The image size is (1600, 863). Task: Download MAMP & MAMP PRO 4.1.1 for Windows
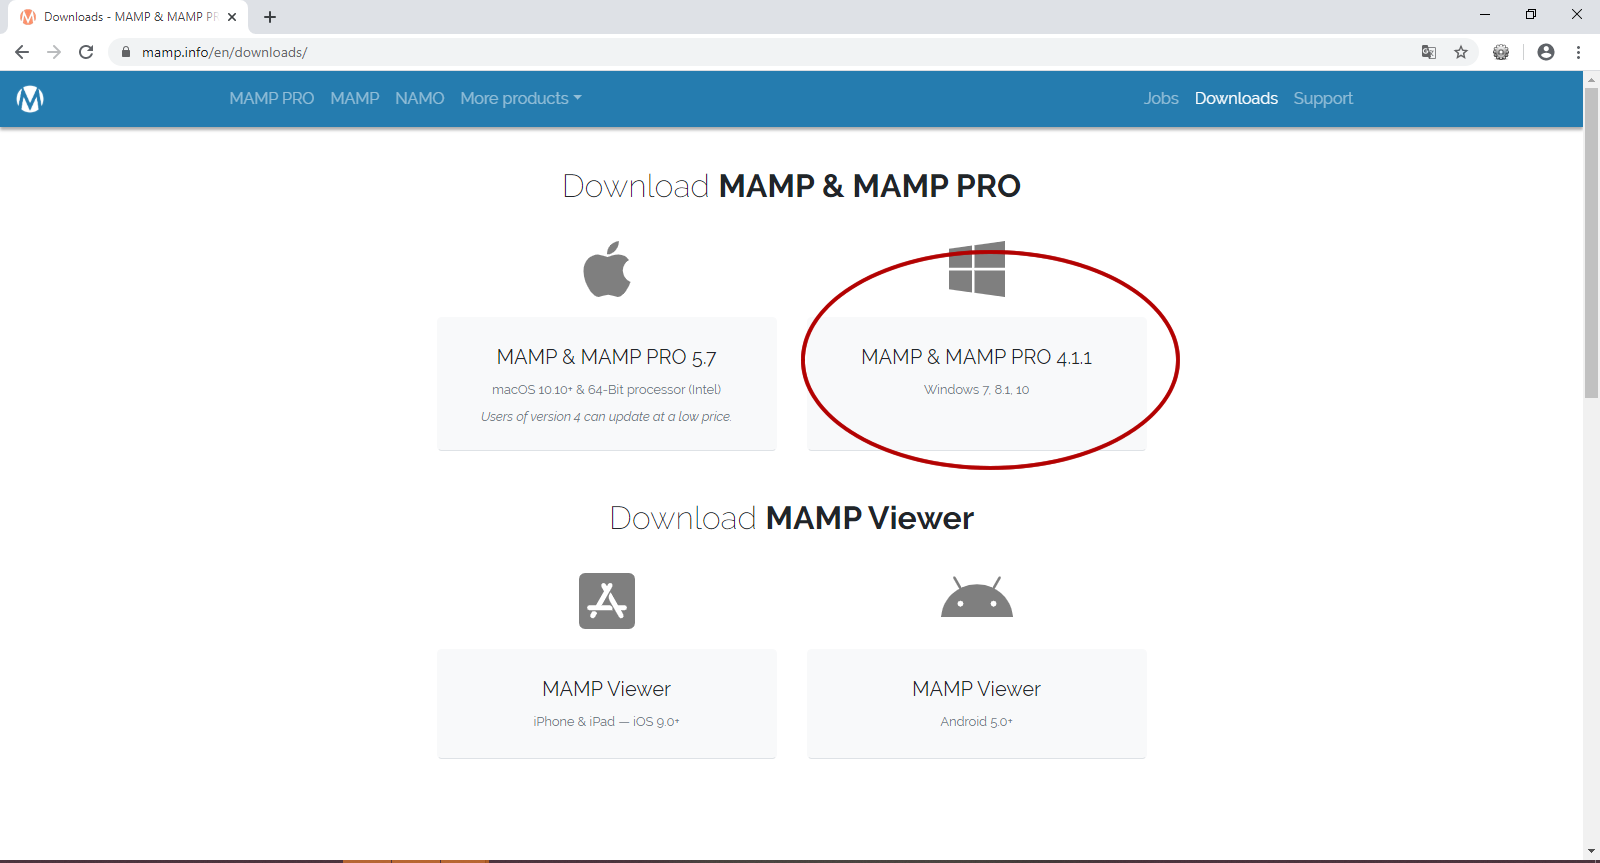pos(977,384)
